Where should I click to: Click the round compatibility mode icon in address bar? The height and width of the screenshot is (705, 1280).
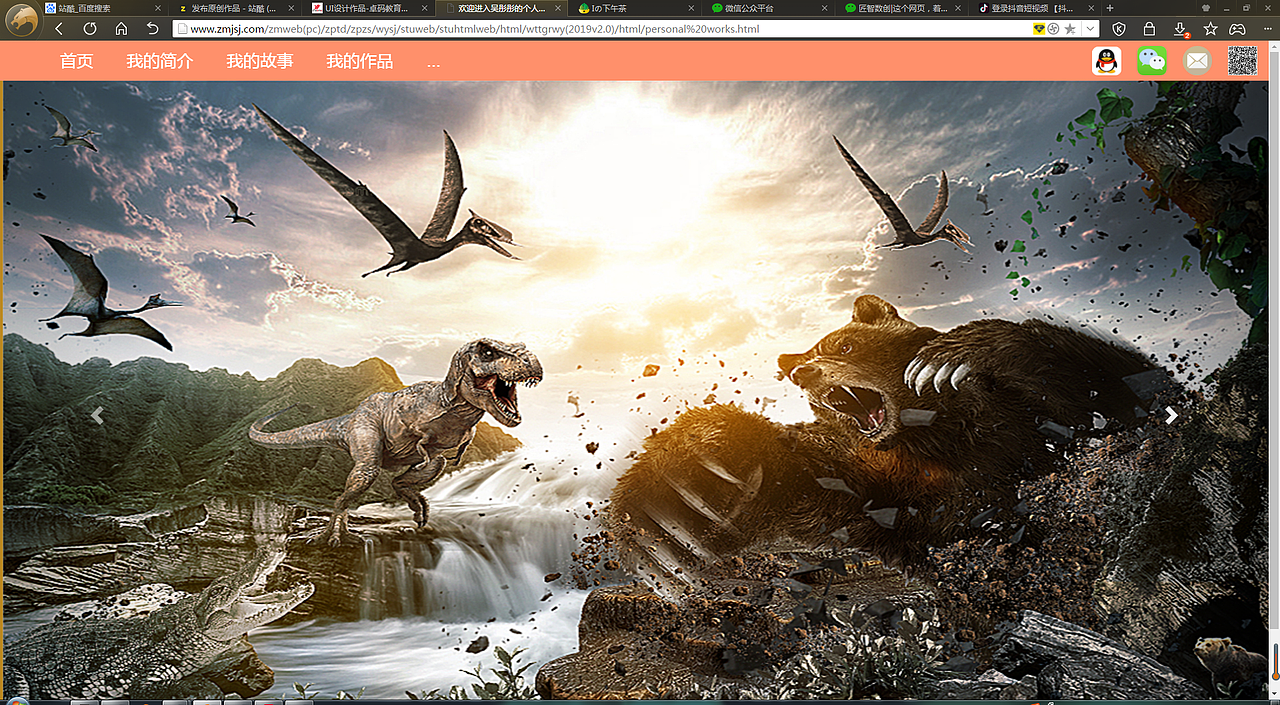[x=1053, y=29]
